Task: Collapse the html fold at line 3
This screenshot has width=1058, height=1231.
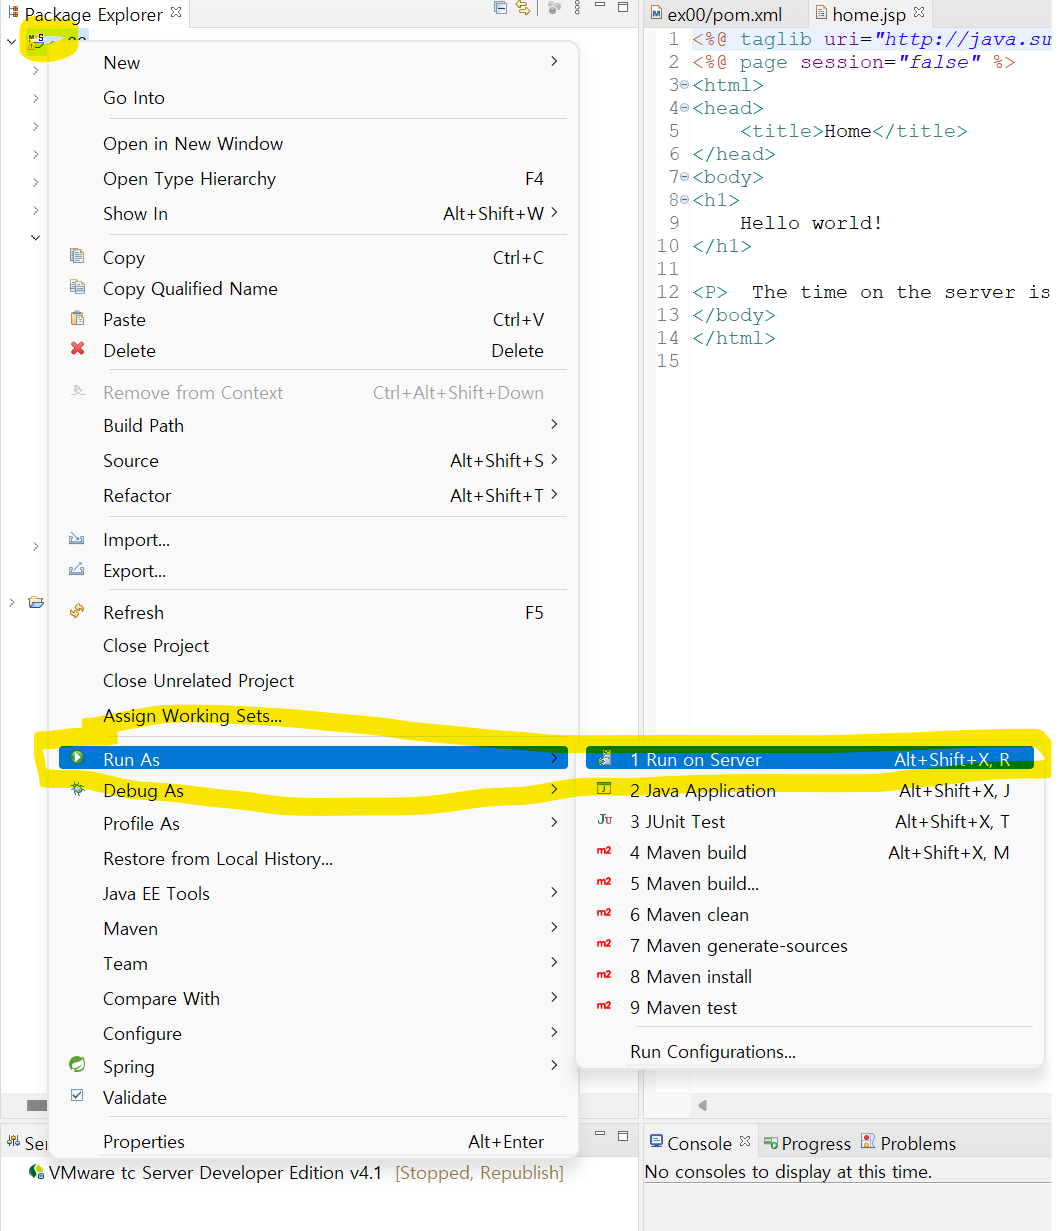Action: point(685,85)
